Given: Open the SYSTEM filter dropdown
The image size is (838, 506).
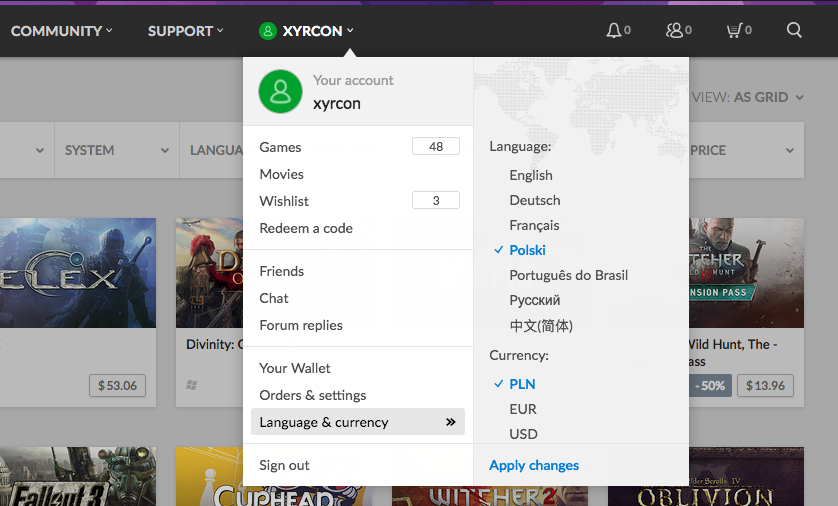Looking at the screenshot, I should pos(117,150).
